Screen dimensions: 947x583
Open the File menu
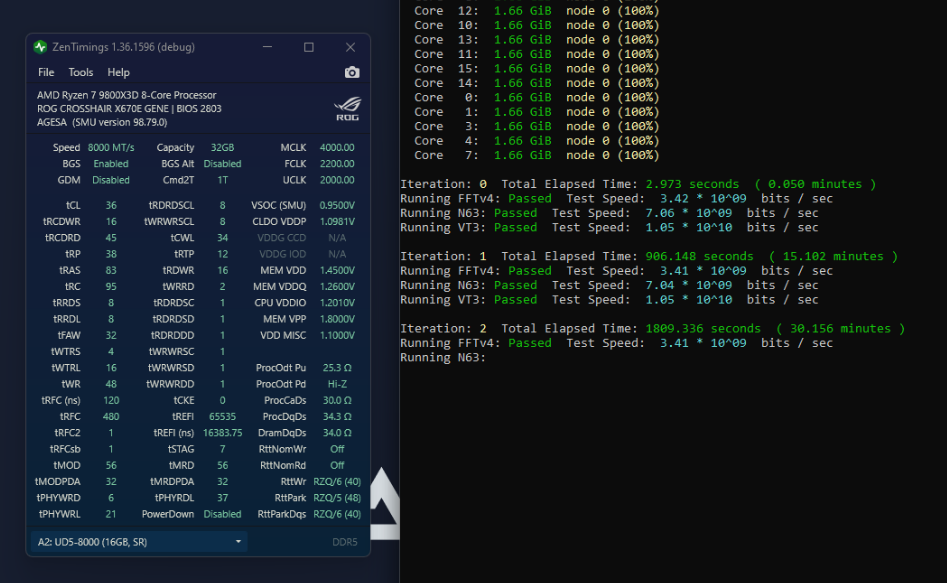[46, 72]
